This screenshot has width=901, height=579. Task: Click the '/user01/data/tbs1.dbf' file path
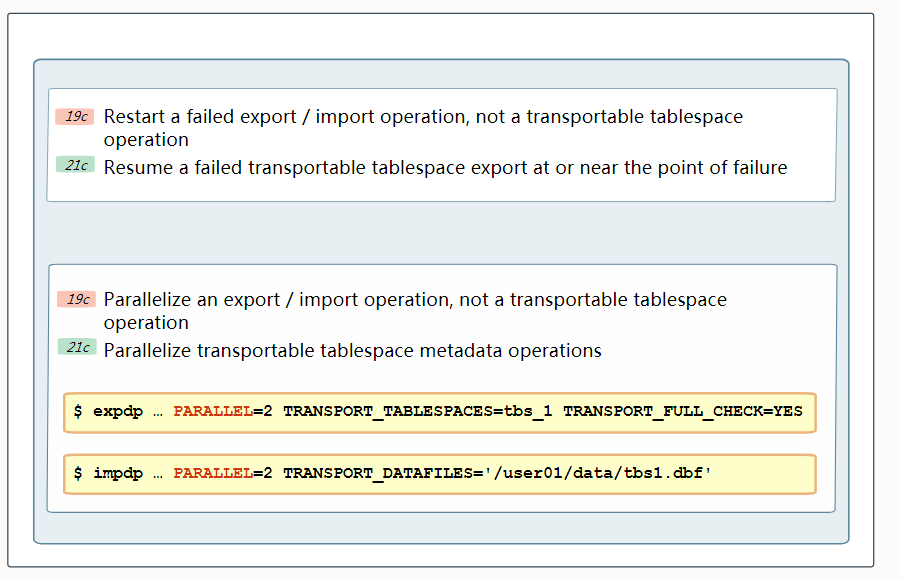click(x=598, y=473)
